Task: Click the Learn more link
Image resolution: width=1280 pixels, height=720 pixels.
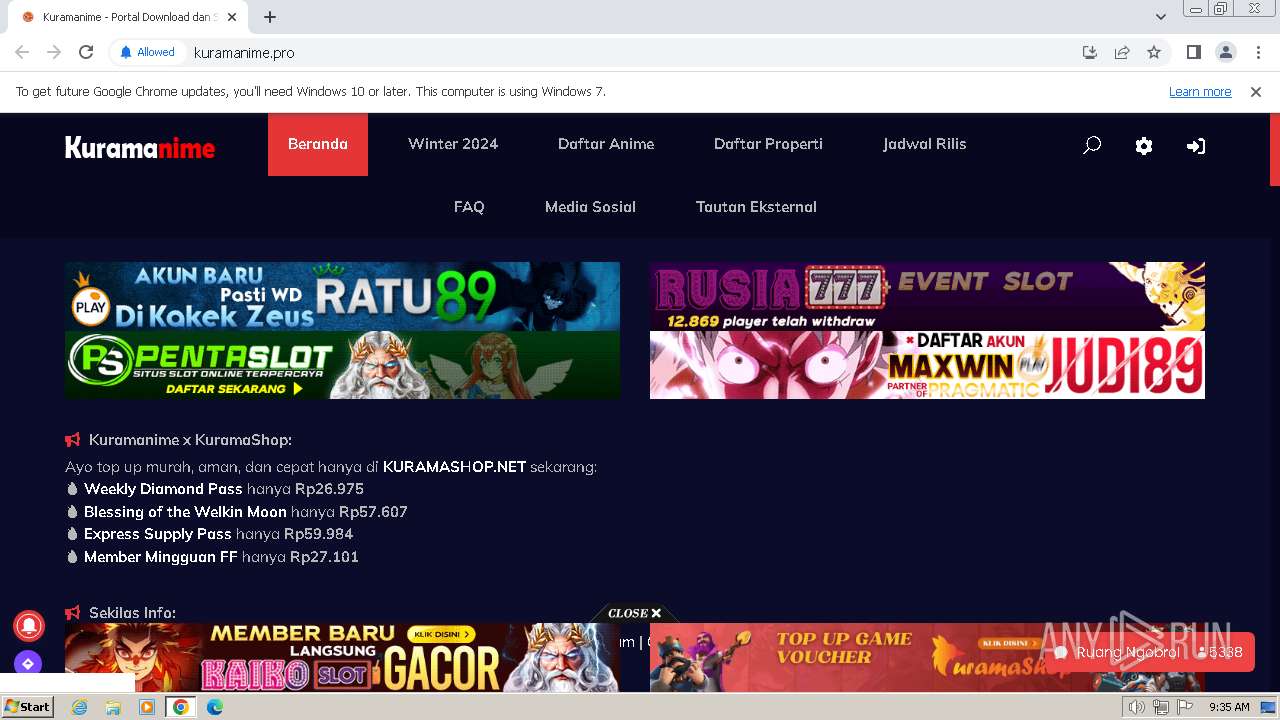Action: [1200, 91]
